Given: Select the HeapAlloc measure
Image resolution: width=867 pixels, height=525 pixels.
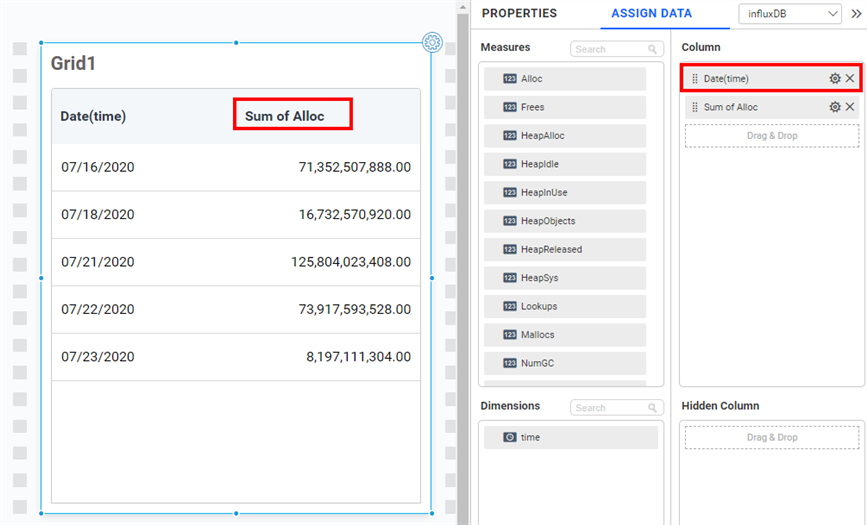Looking at the screenshot, I should coord(564,136).
